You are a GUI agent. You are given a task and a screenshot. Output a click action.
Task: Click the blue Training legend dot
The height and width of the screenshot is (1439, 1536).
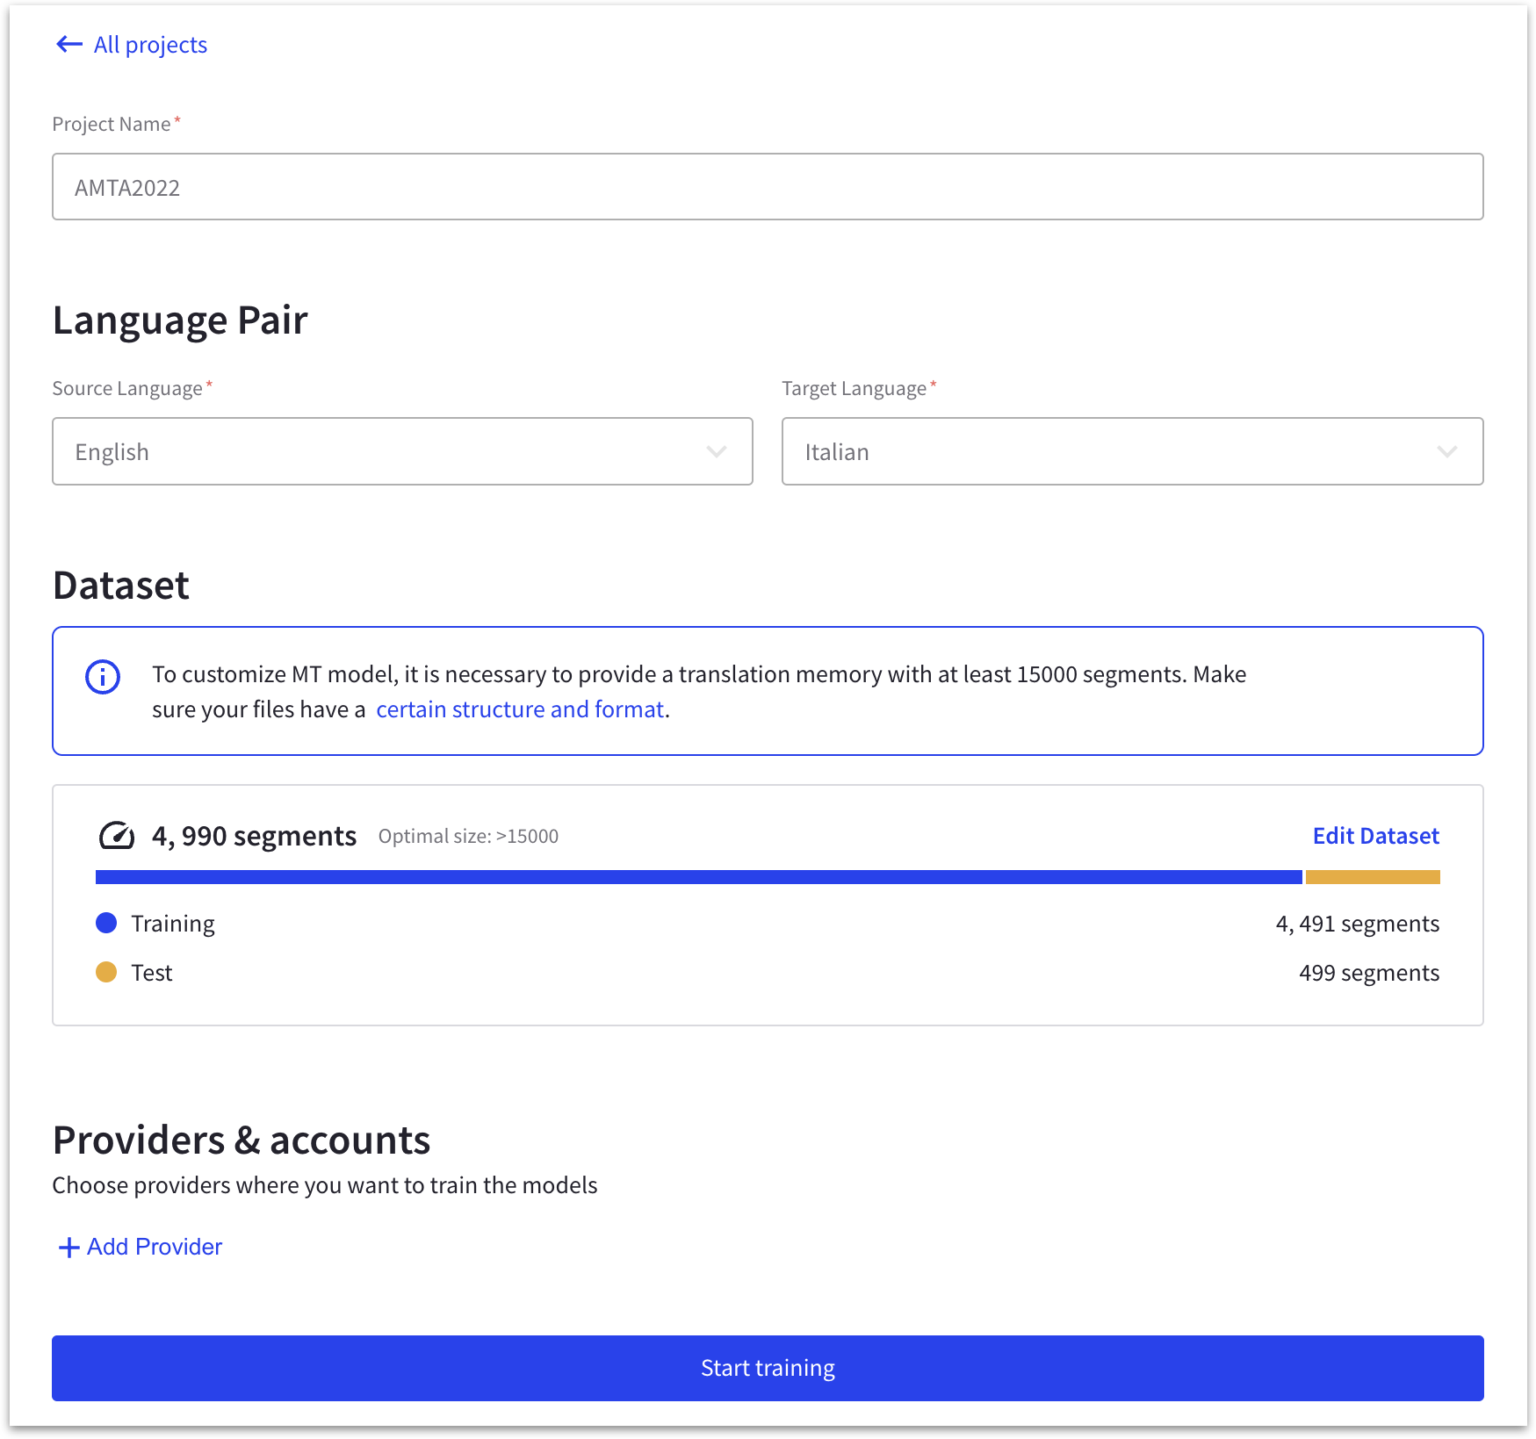(x=106, y=922)
